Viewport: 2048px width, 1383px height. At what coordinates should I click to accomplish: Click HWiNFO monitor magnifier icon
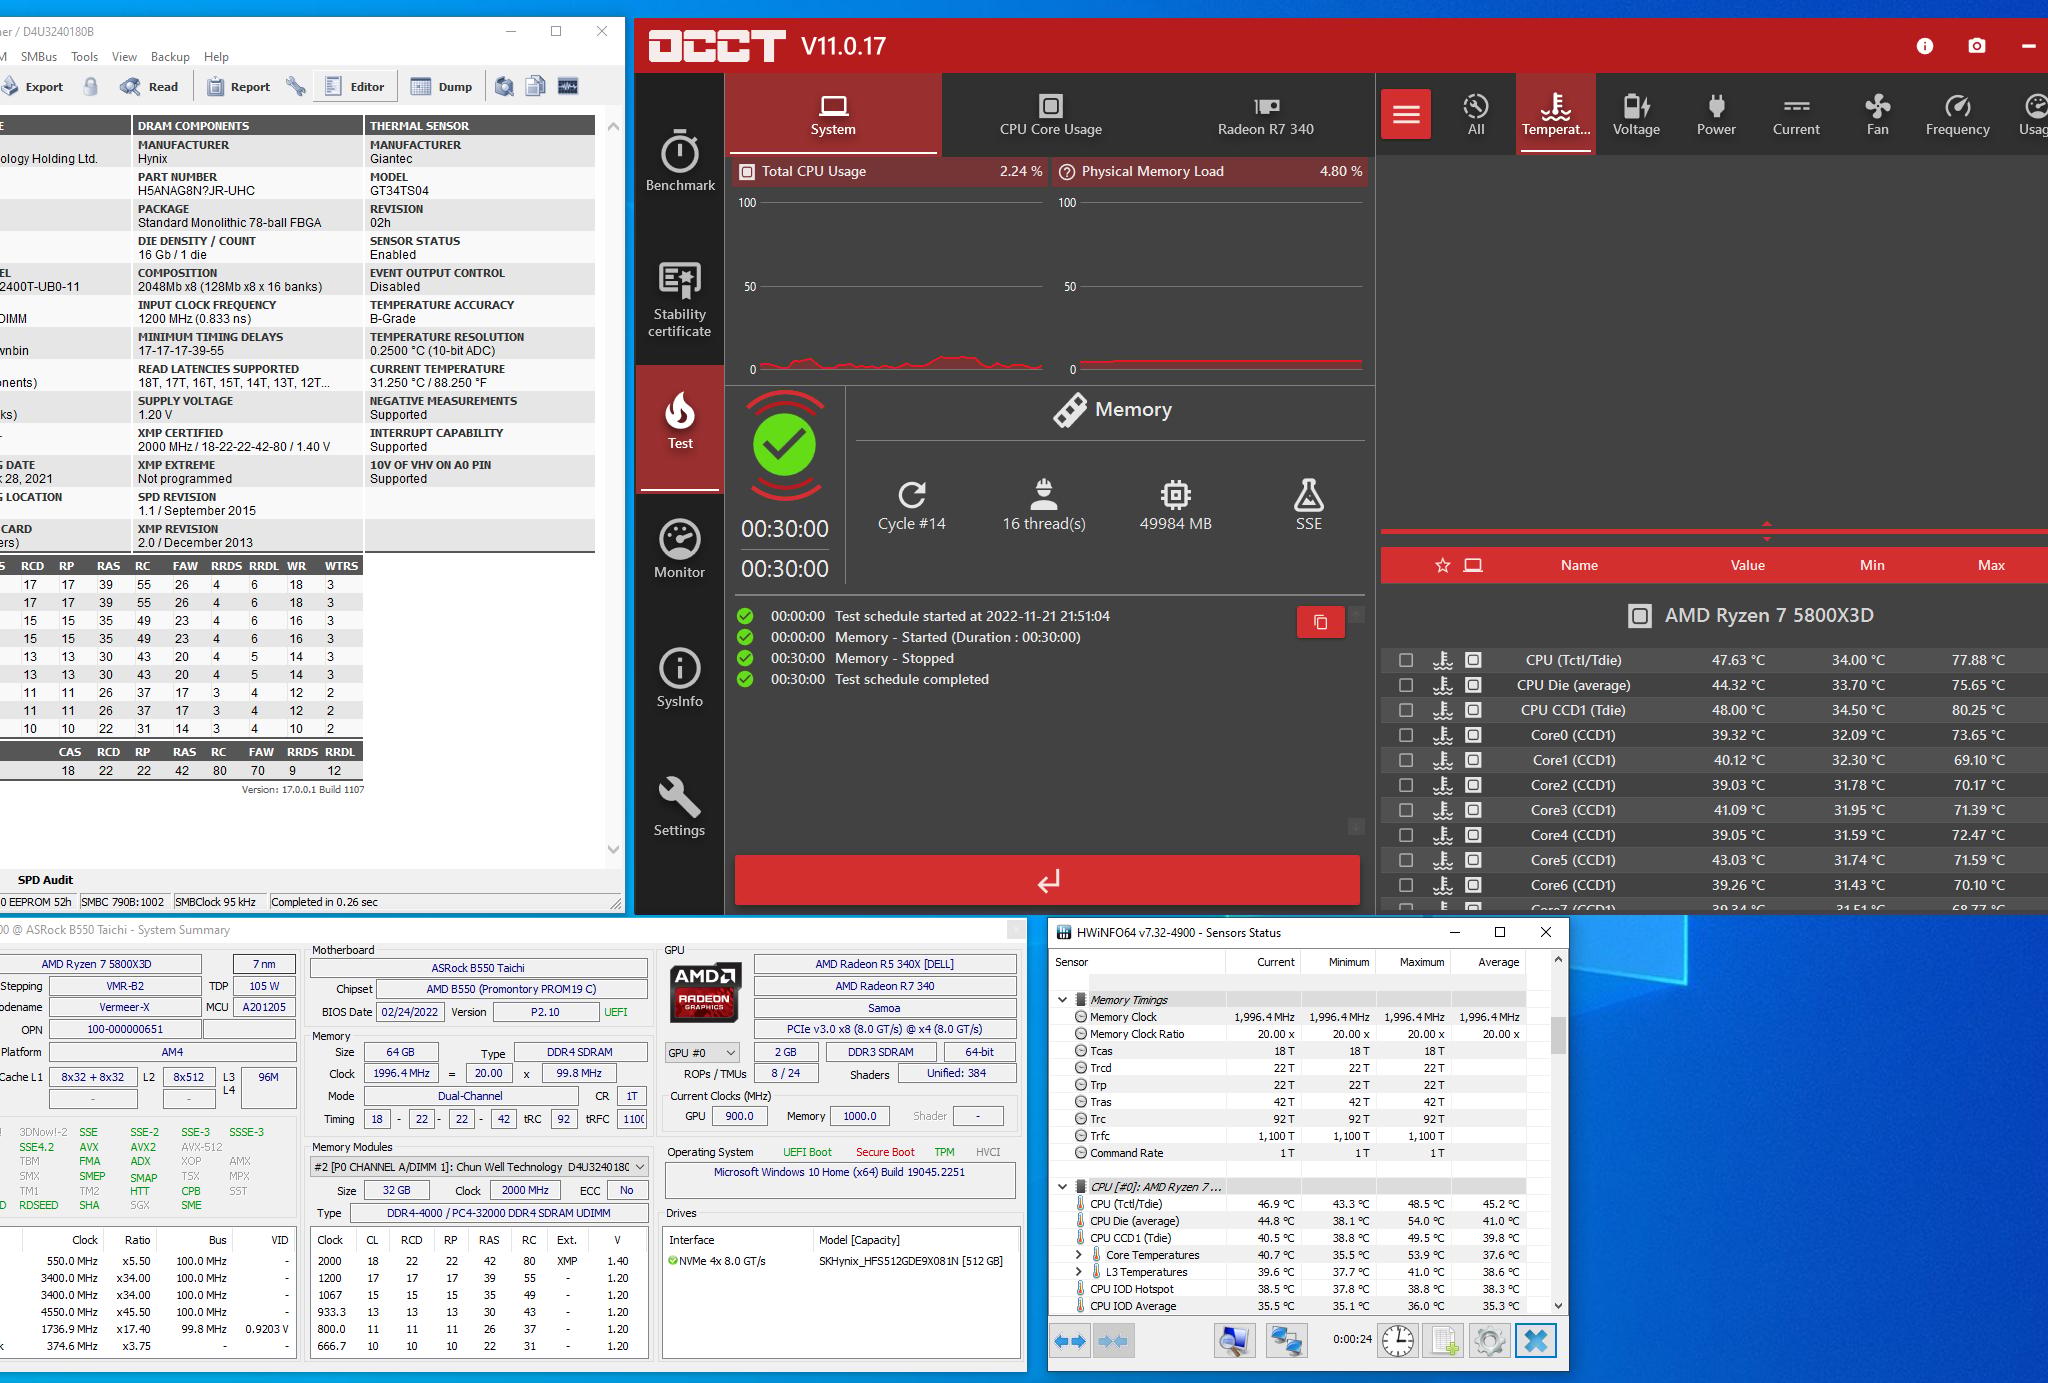click(x=1234, y=1341)
